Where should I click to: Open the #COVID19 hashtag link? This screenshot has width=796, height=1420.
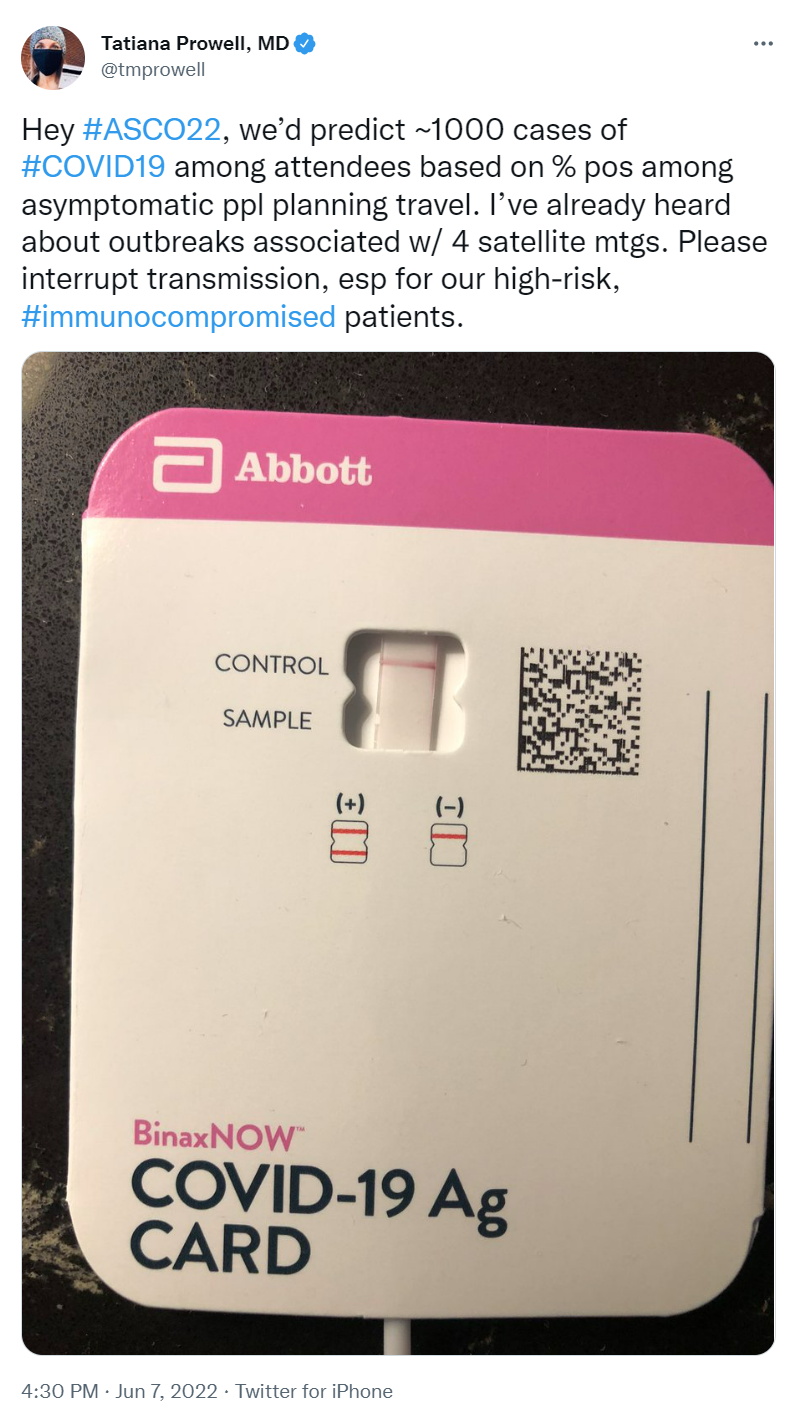(x=93, y=167)
